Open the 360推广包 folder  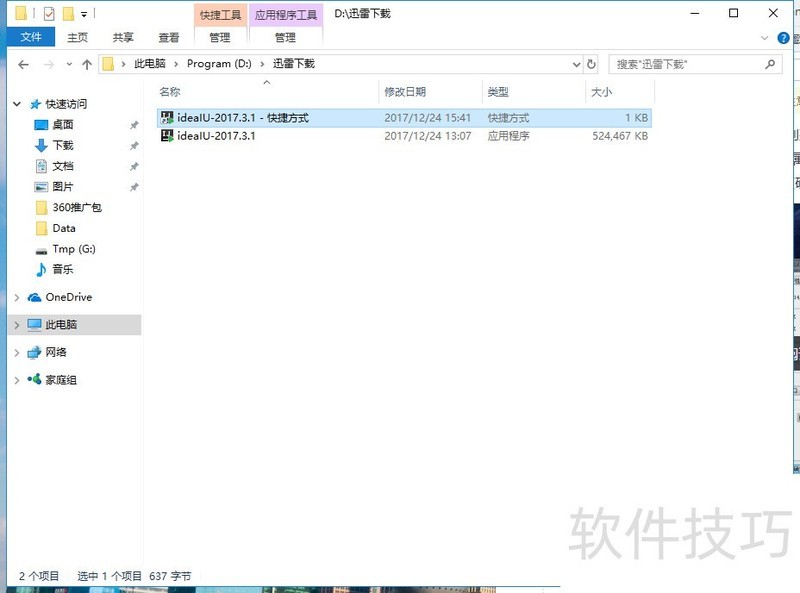[77, 207]
